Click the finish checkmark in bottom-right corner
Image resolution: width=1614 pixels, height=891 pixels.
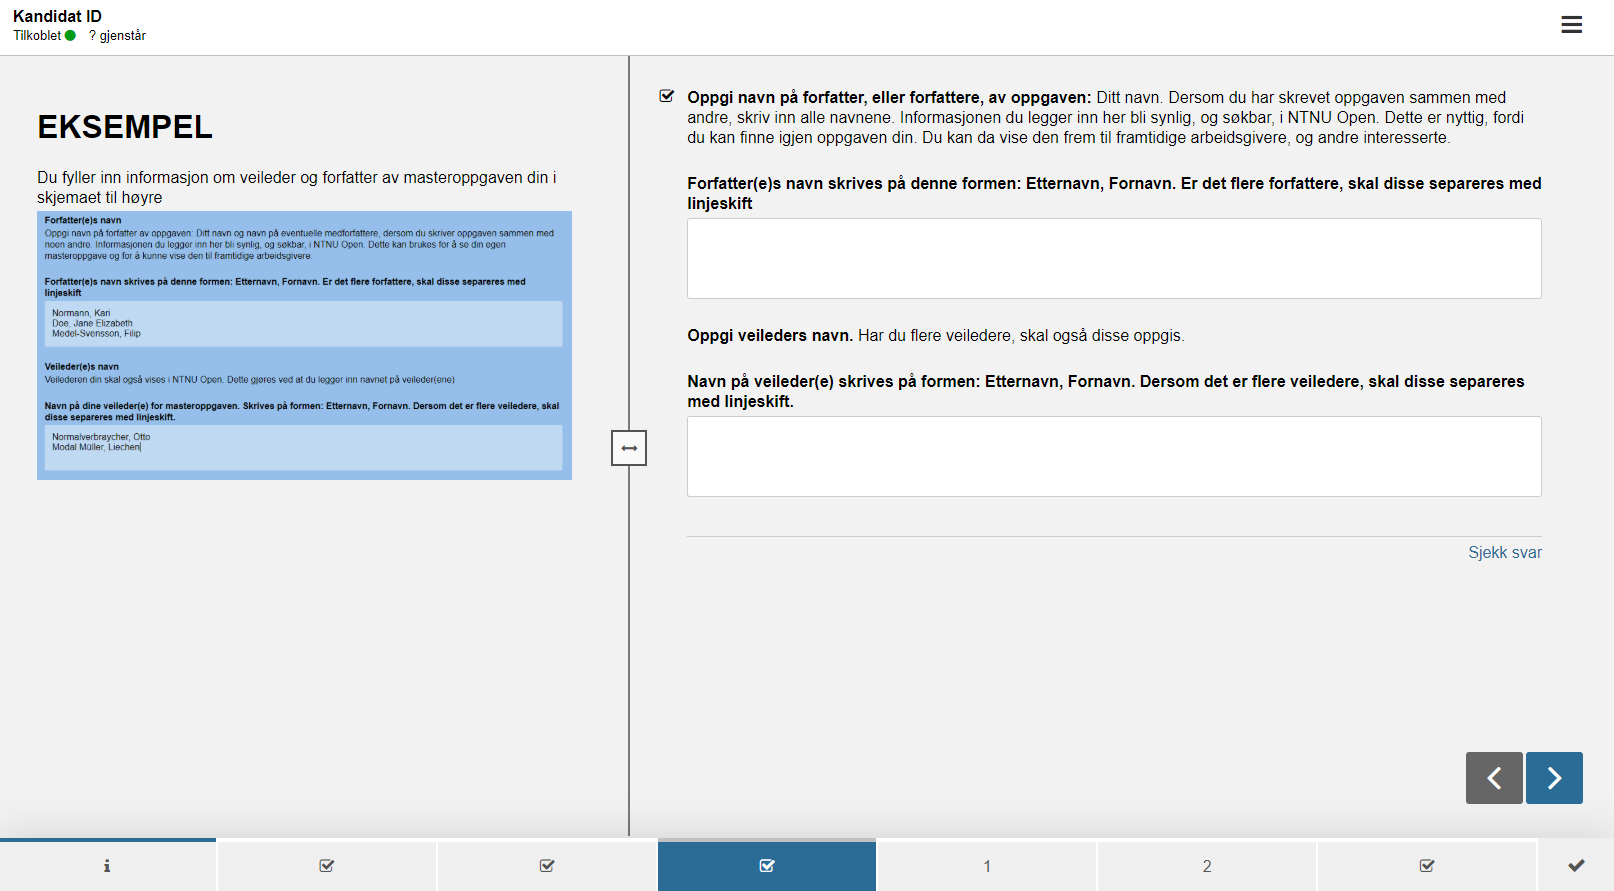(x=1576, y=866)
